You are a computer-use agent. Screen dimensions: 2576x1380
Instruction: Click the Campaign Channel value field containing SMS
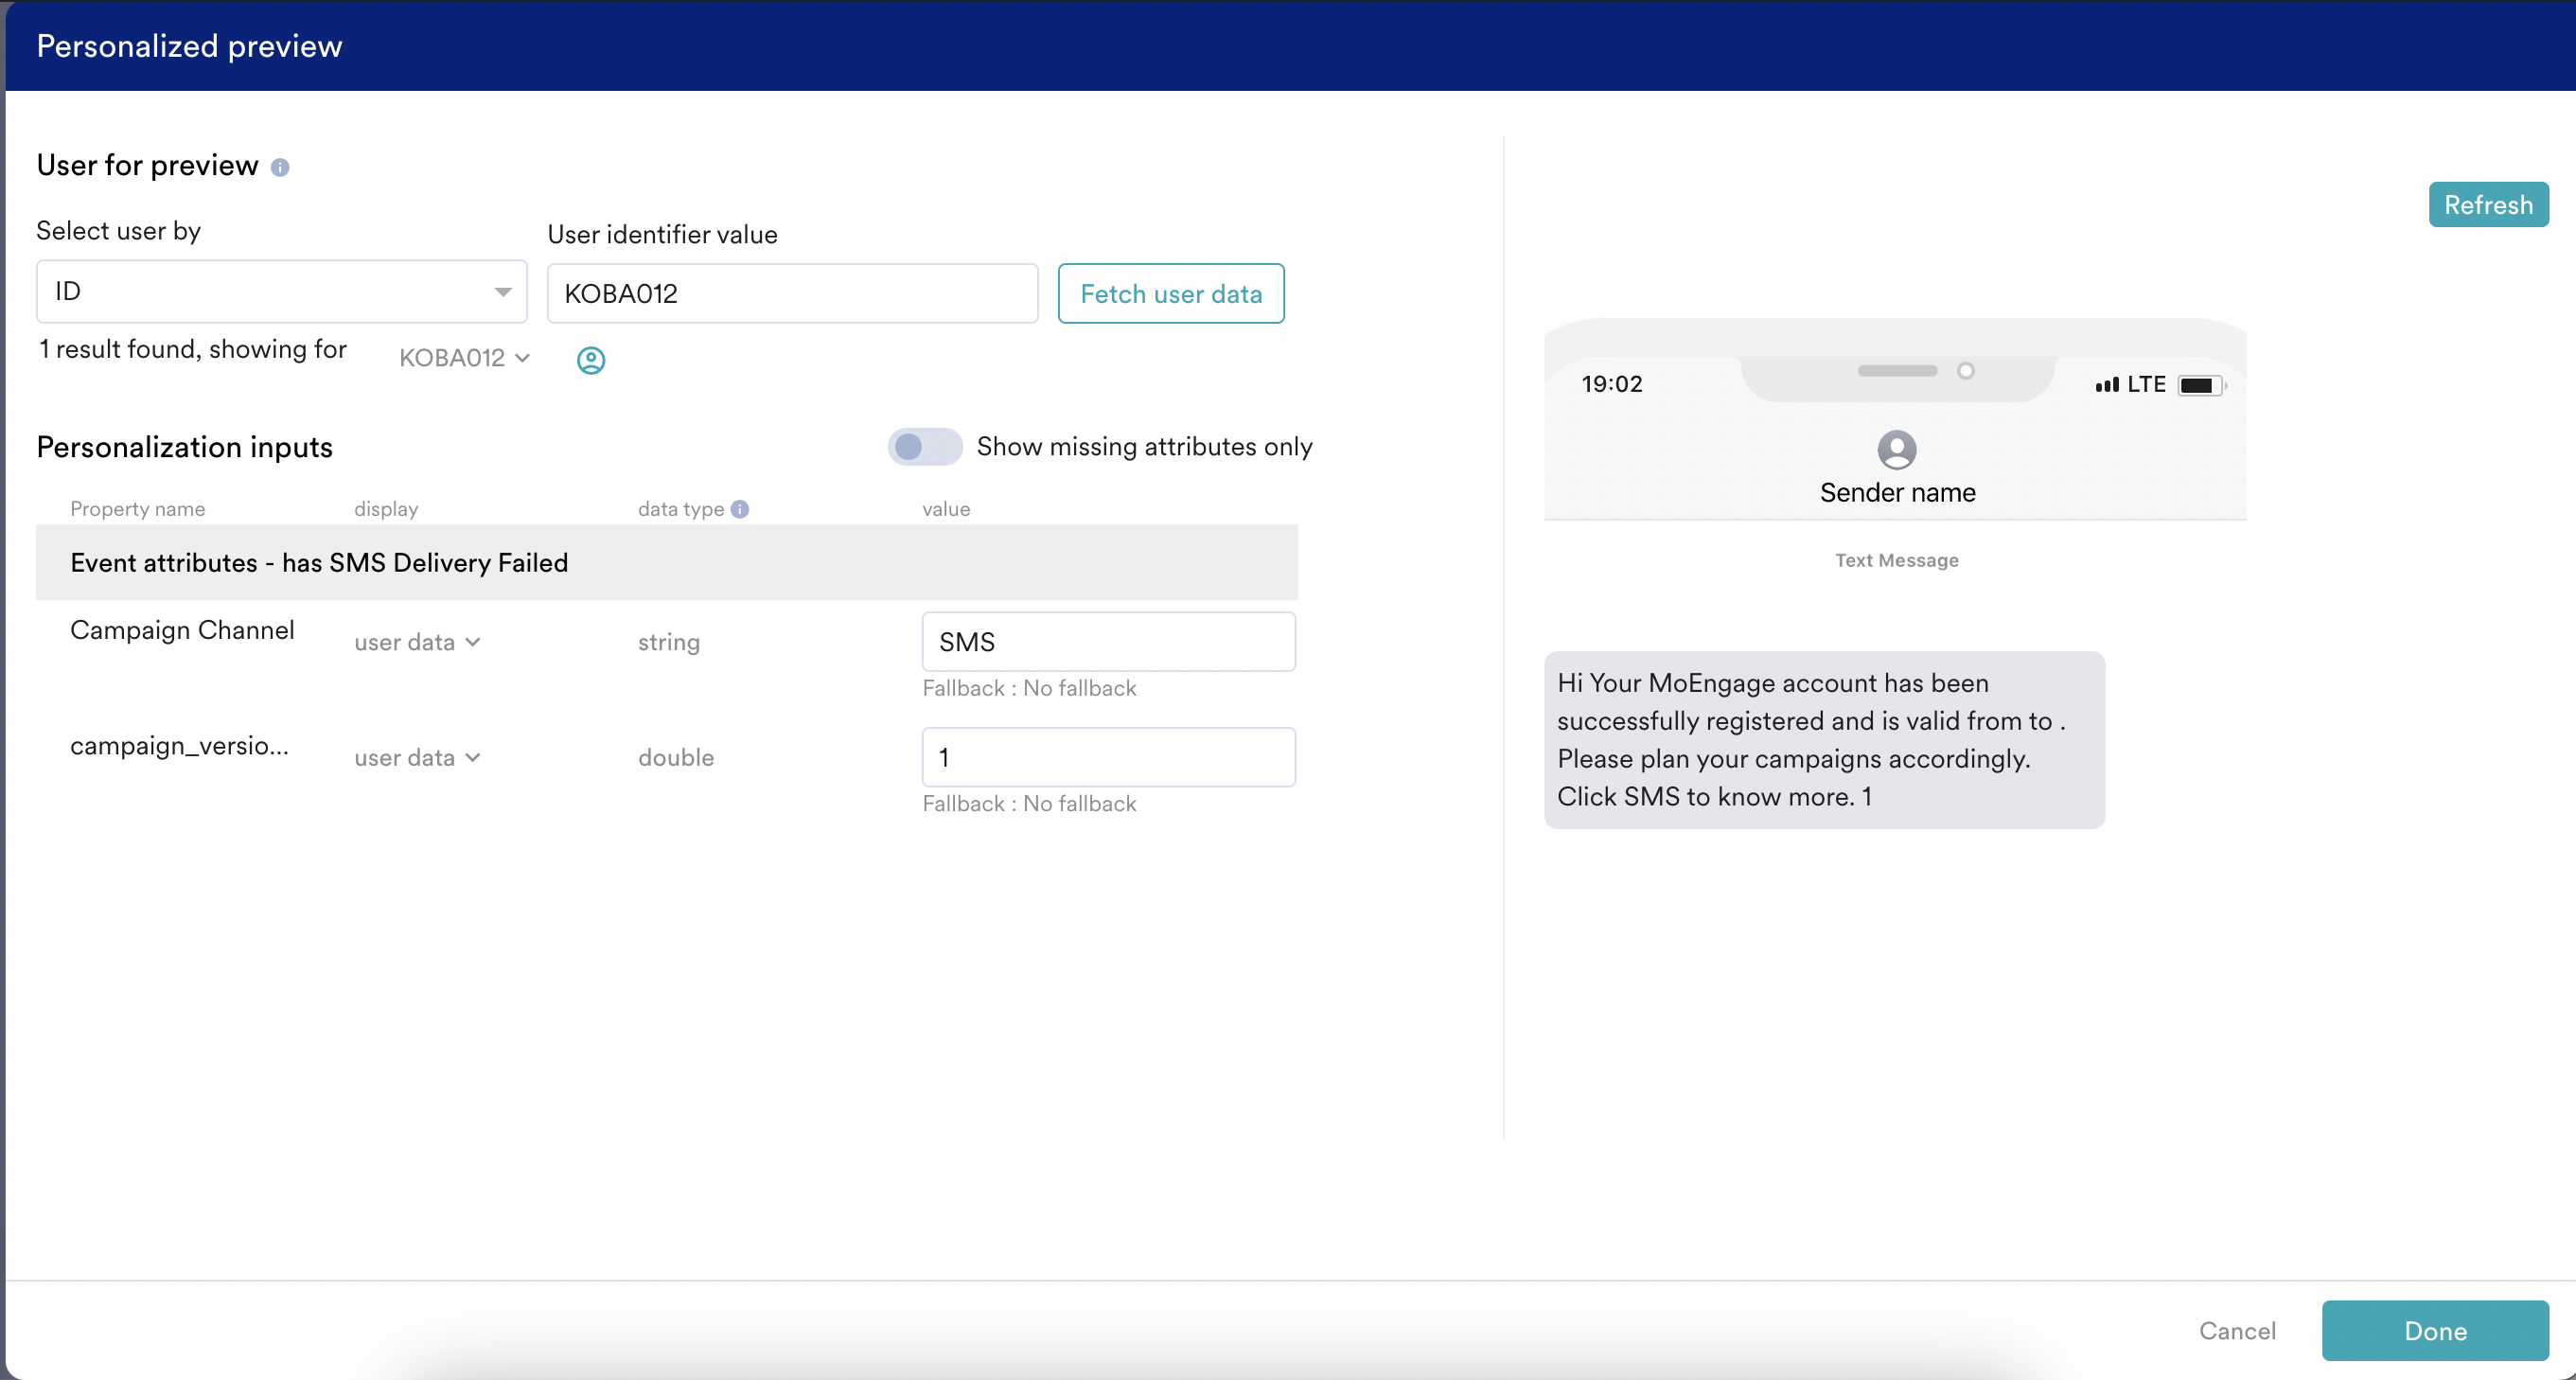pos(1108,642)
